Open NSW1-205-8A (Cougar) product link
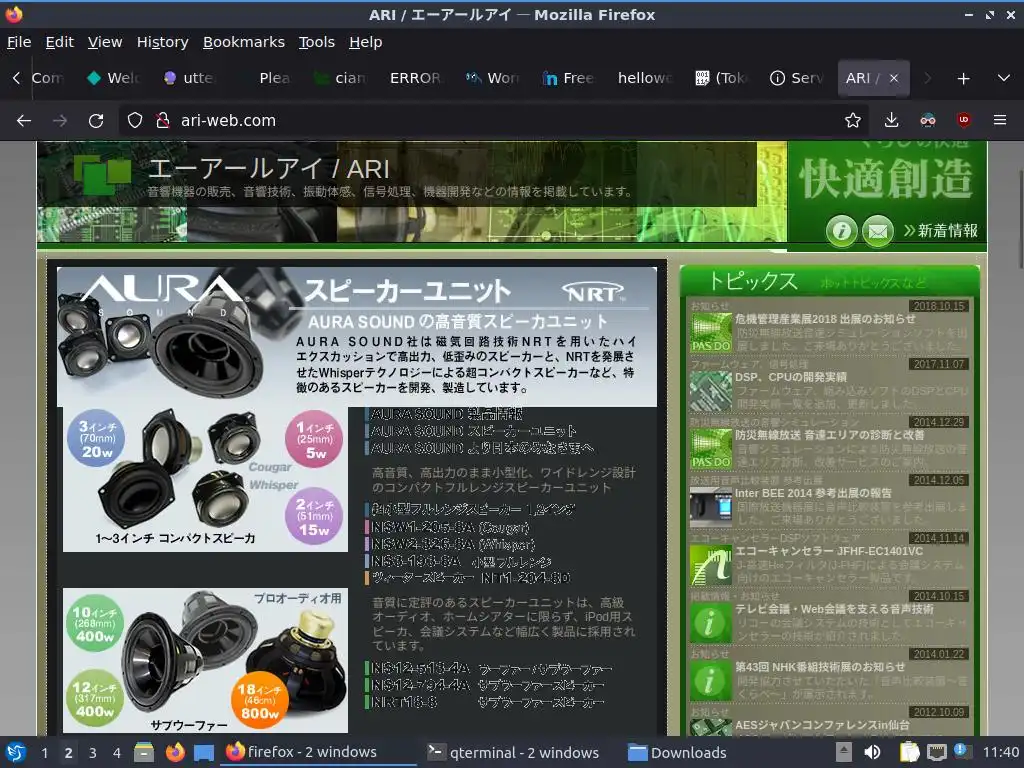Screen dimensions: 1024x768 coord(450,526)
